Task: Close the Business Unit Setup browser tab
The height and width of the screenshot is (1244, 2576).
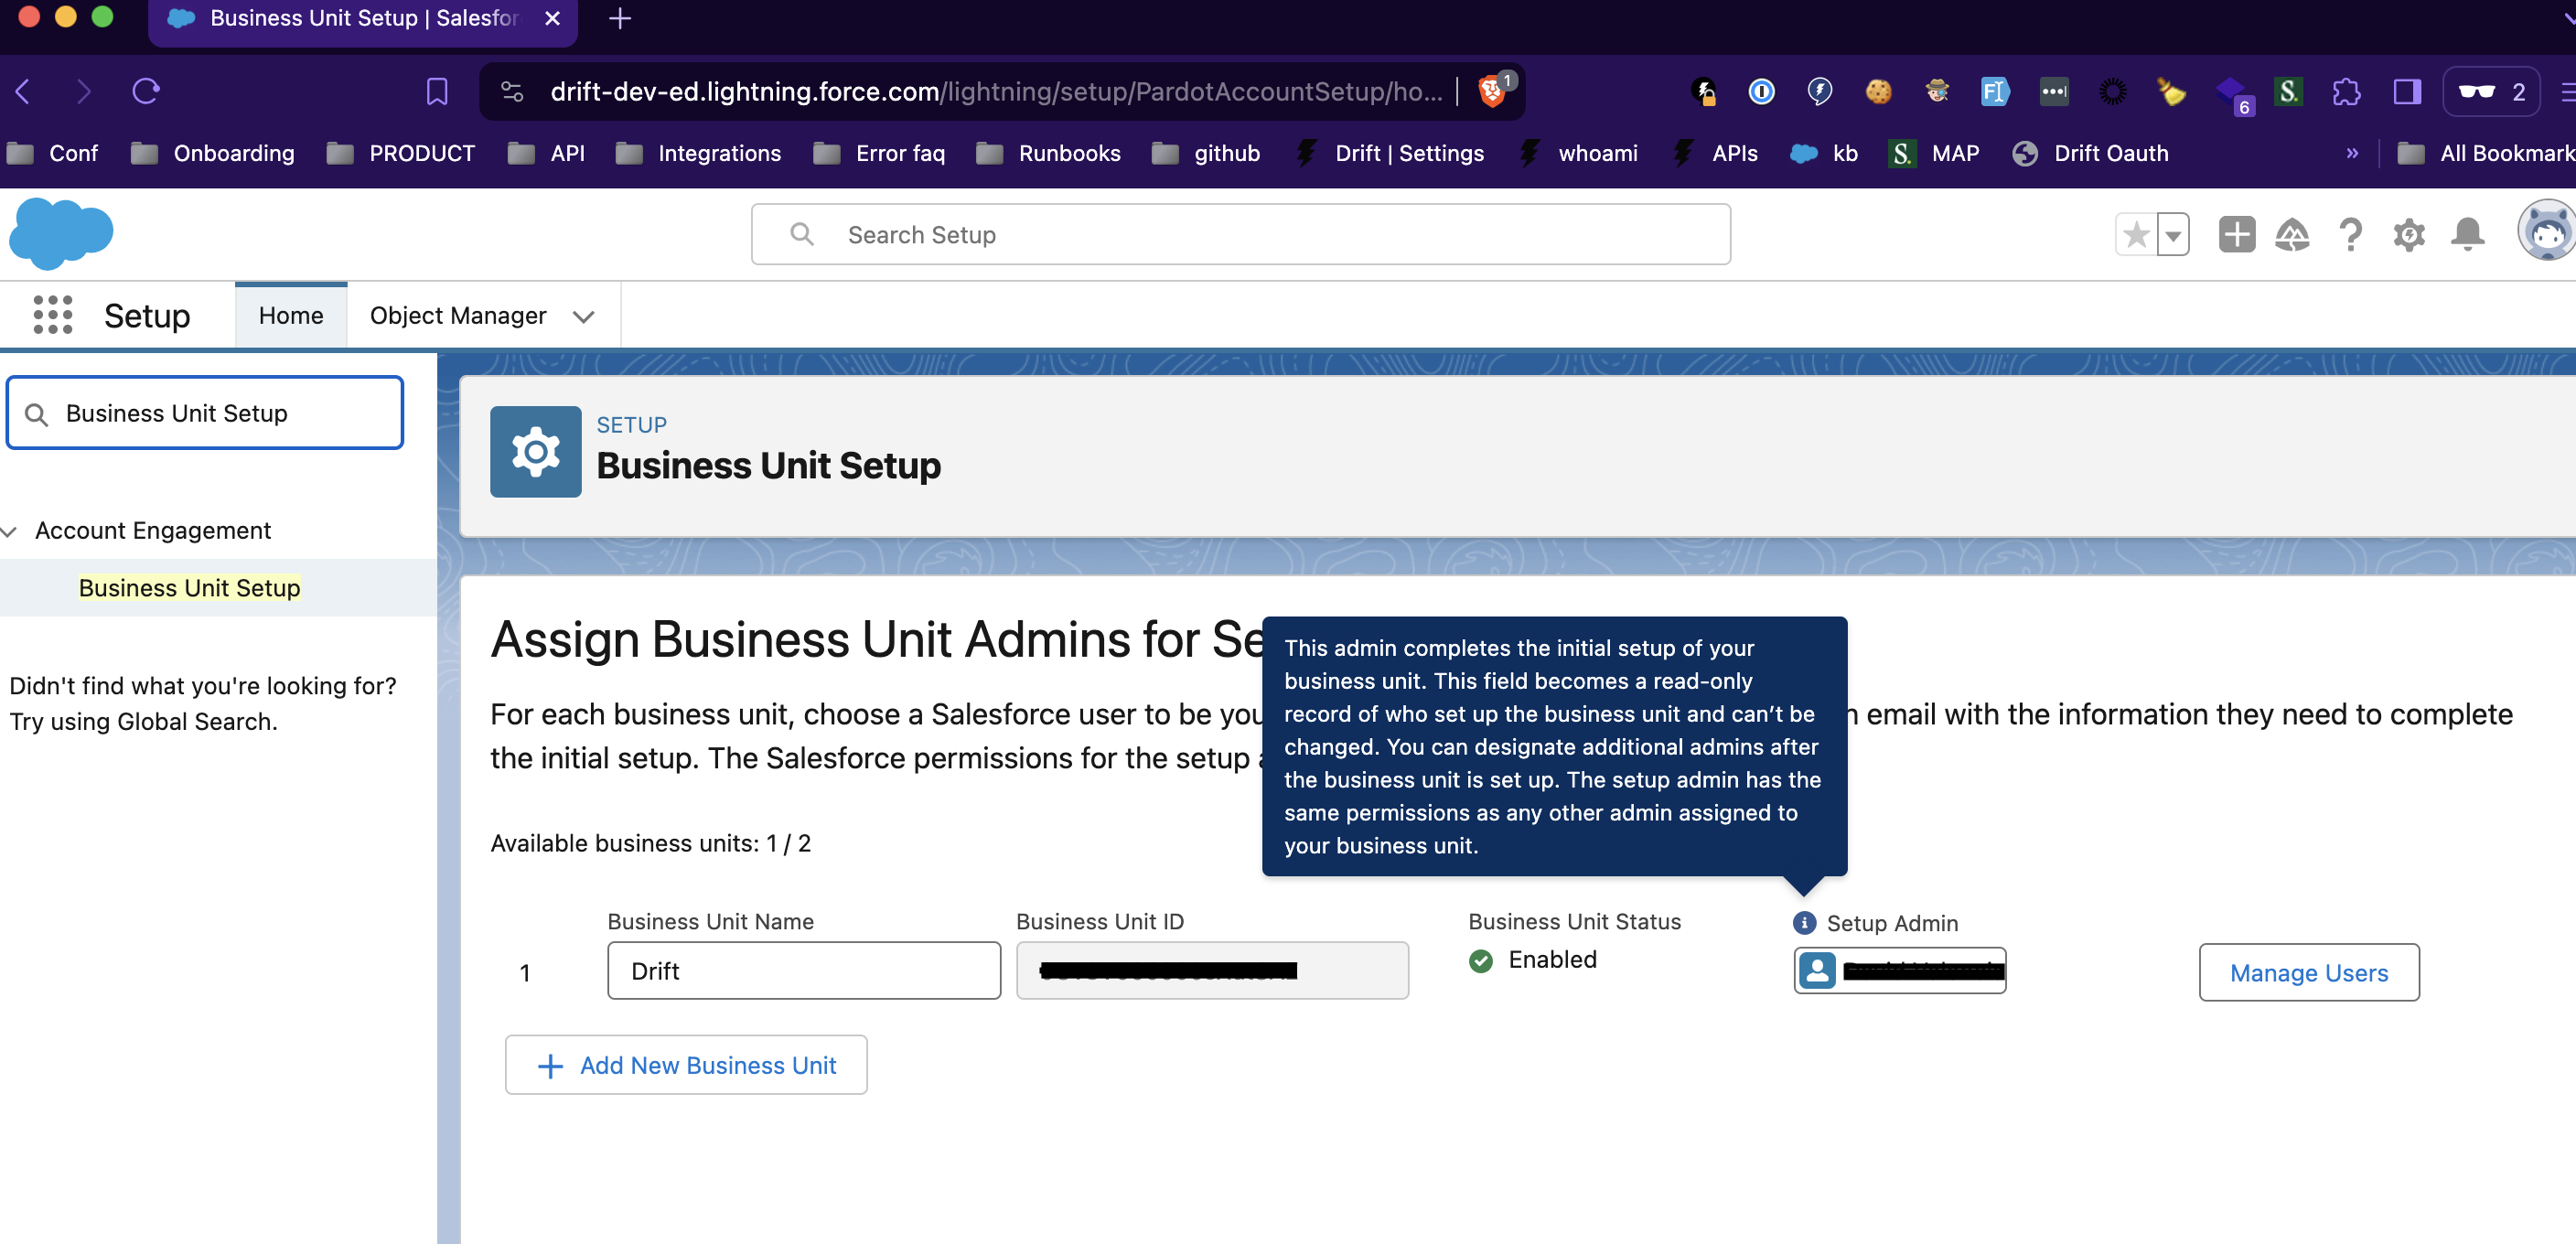Action: tap(552, 19)
